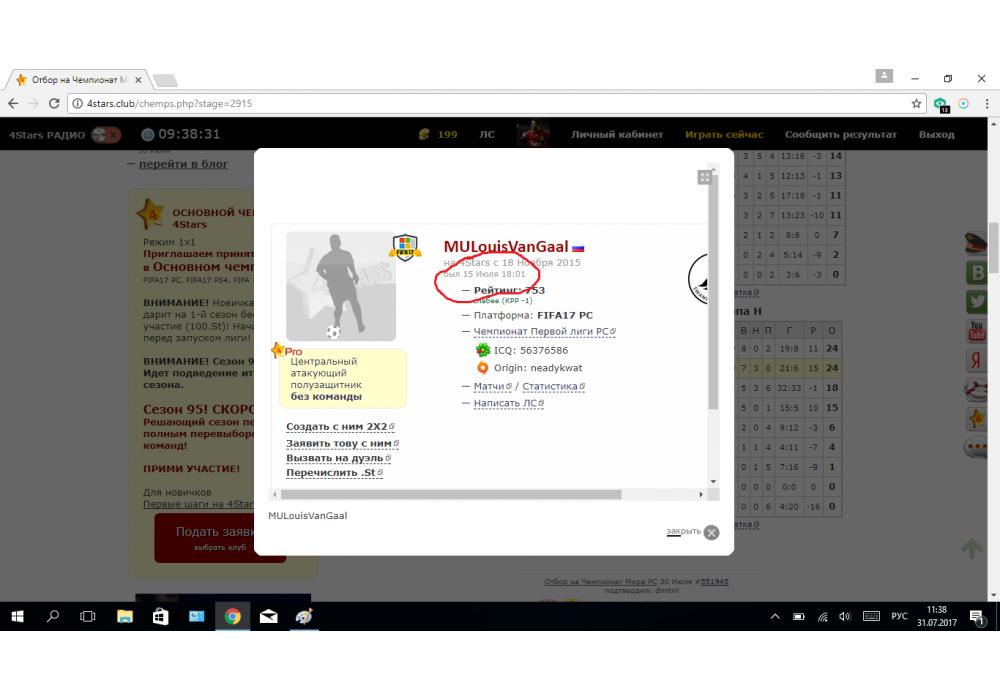Click the MULouisVanGaal player avatar
Image resolution: width=1000 pixels, height=700 pixels.
click(x=341, y=286)
